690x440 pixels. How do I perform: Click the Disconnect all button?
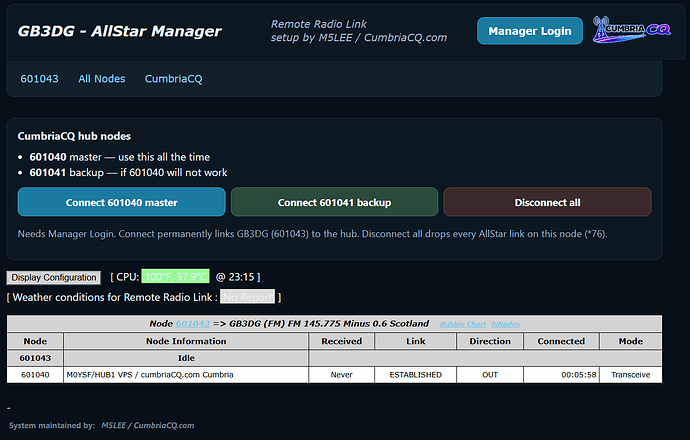coord(547,202)
